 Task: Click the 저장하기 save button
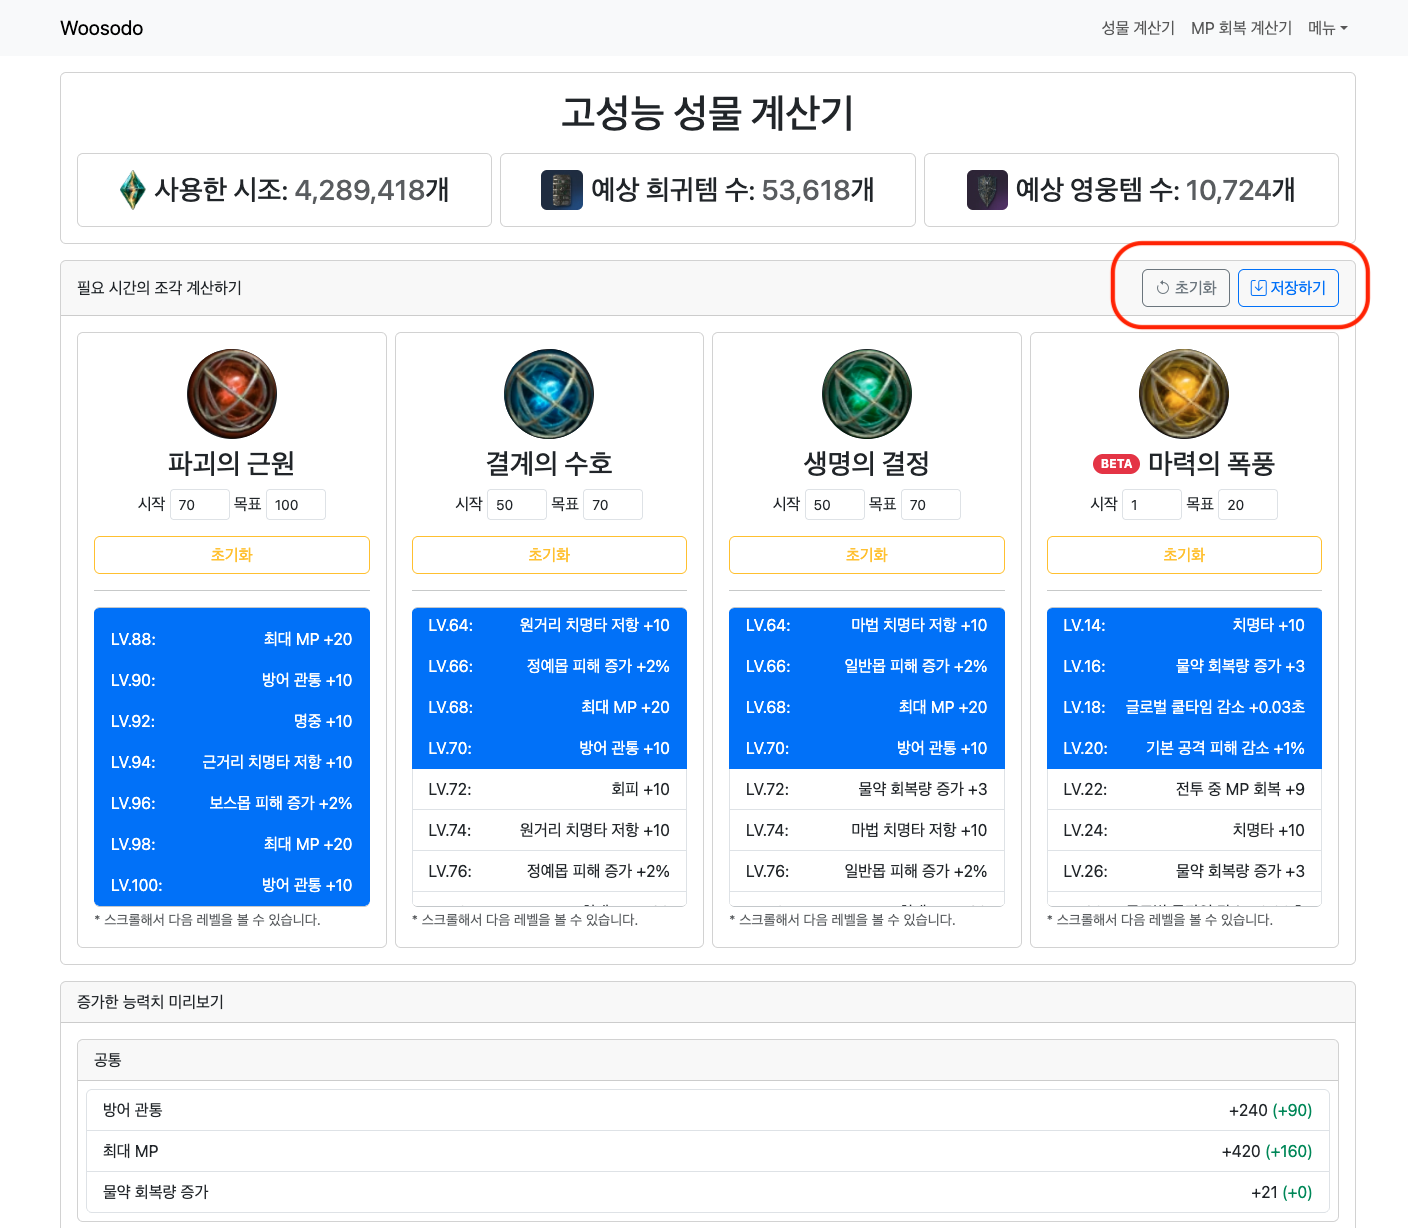click(1288, 288)
